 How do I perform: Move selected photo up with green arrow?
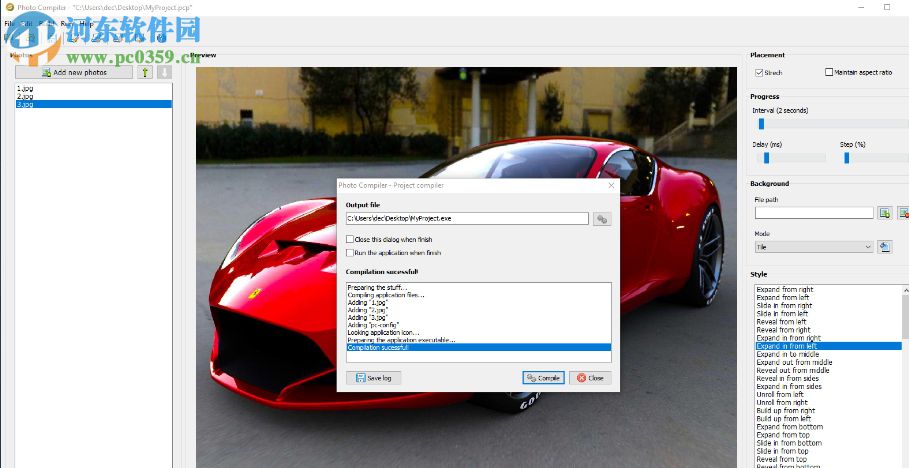pyautogui.click(x=144, y=72)
